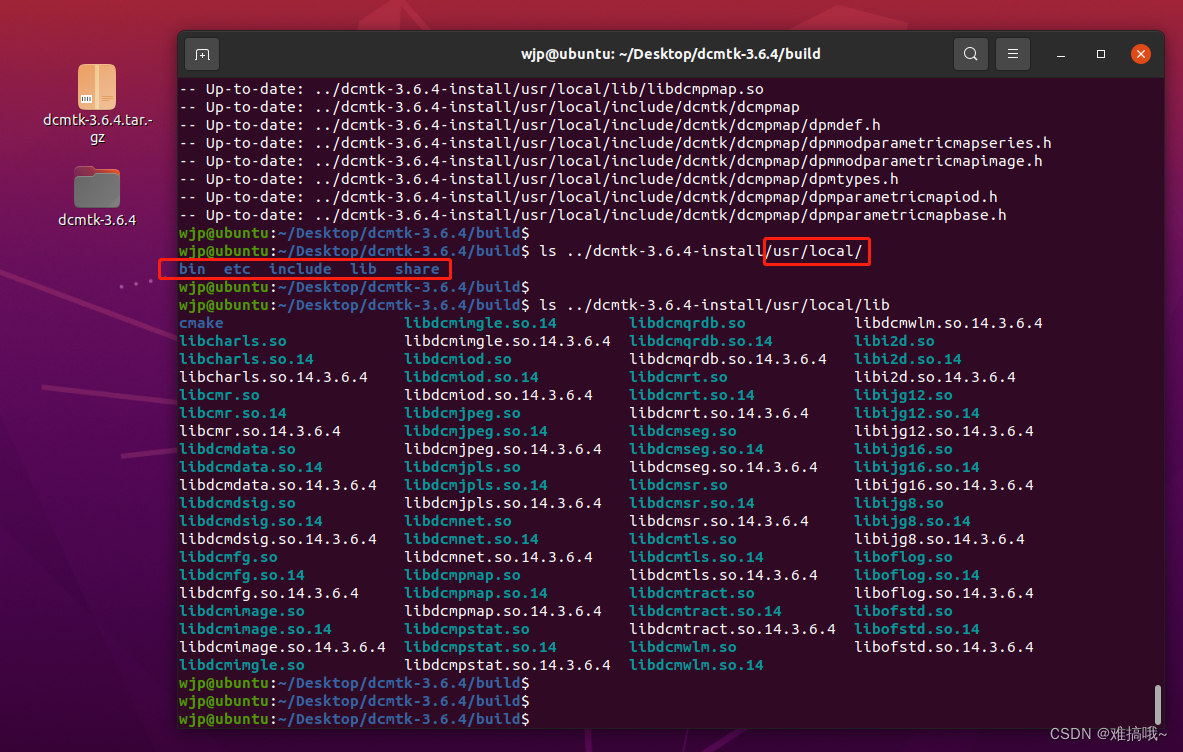Click 'libdcmdata.so' entry
Image resolution: width=1183 pixels, height=752 pixels.
pyautogui.click(x=238, y=450)
